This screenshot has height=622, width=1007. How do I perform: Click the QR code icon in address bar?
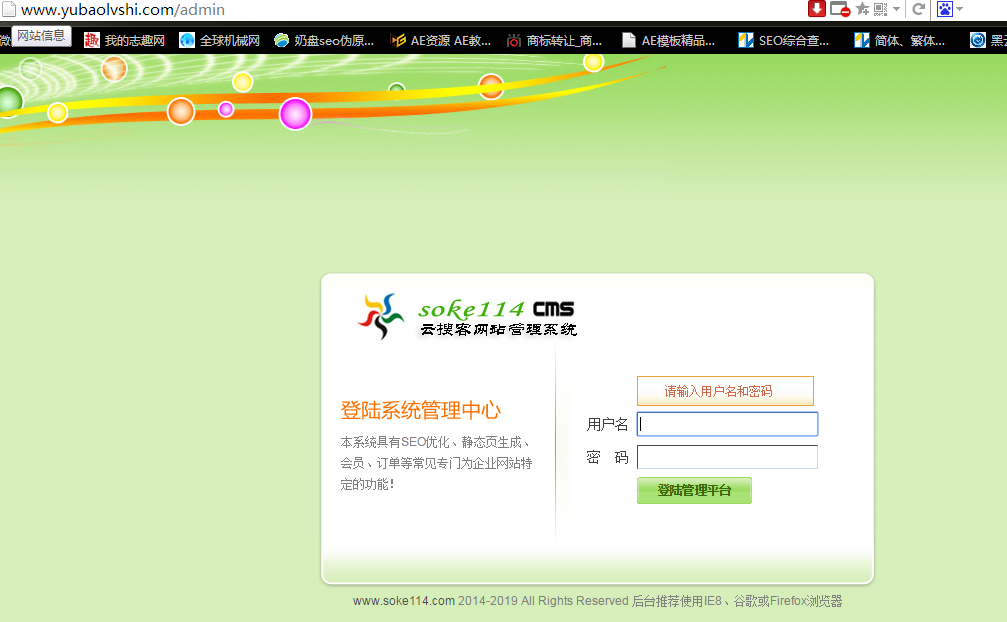(x=880, y=9)
